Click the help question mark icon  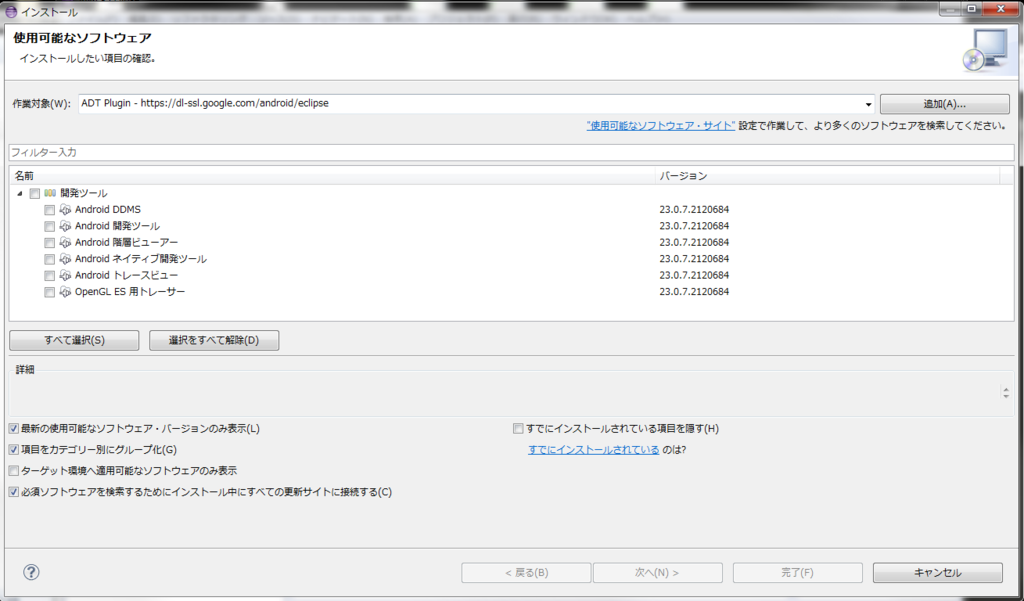31,572
